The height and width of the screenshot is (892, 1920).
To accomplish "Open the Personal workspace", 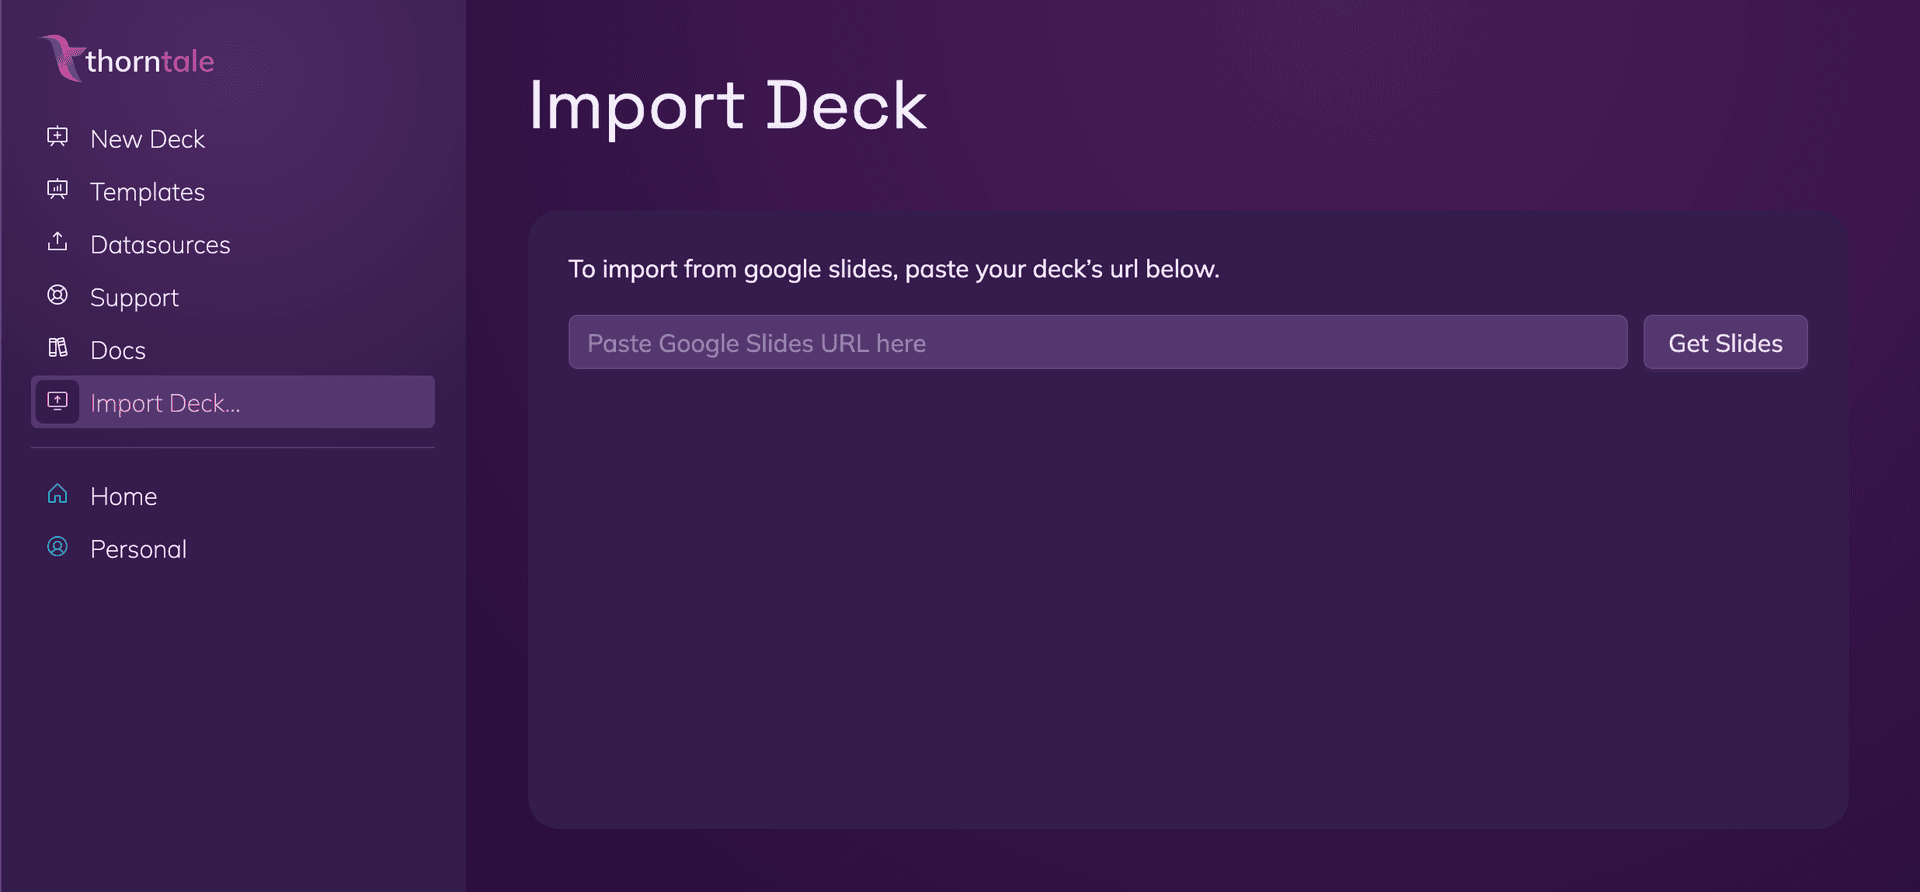I will 138,548.
